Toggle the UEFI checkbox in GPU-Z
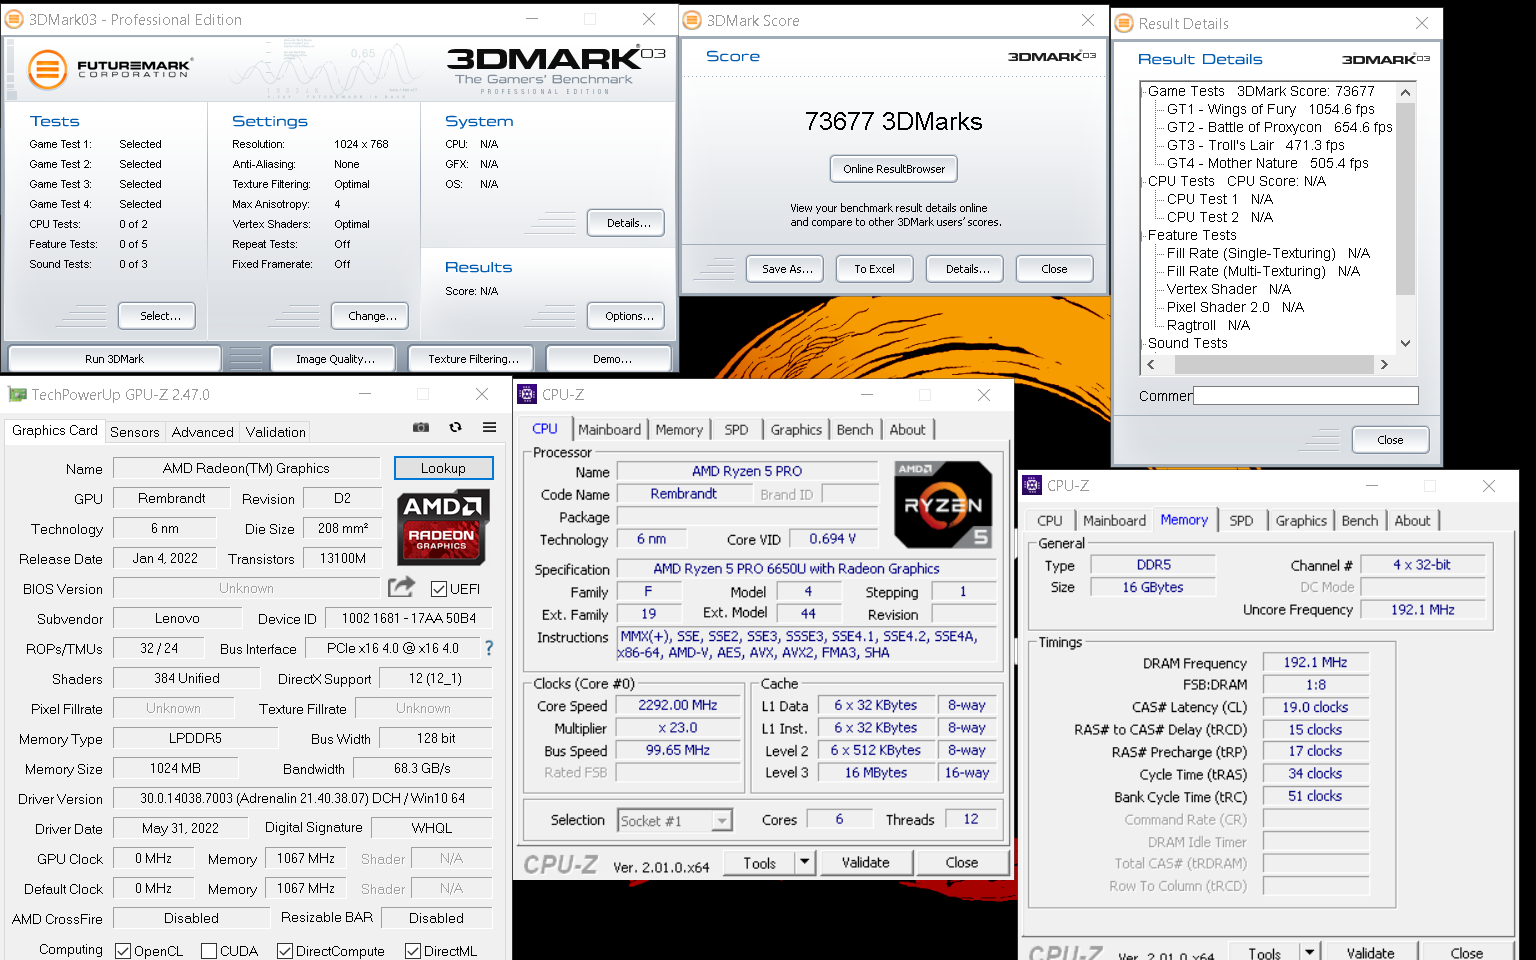Viewport: 1536px width, 960px height. [438, 589]
